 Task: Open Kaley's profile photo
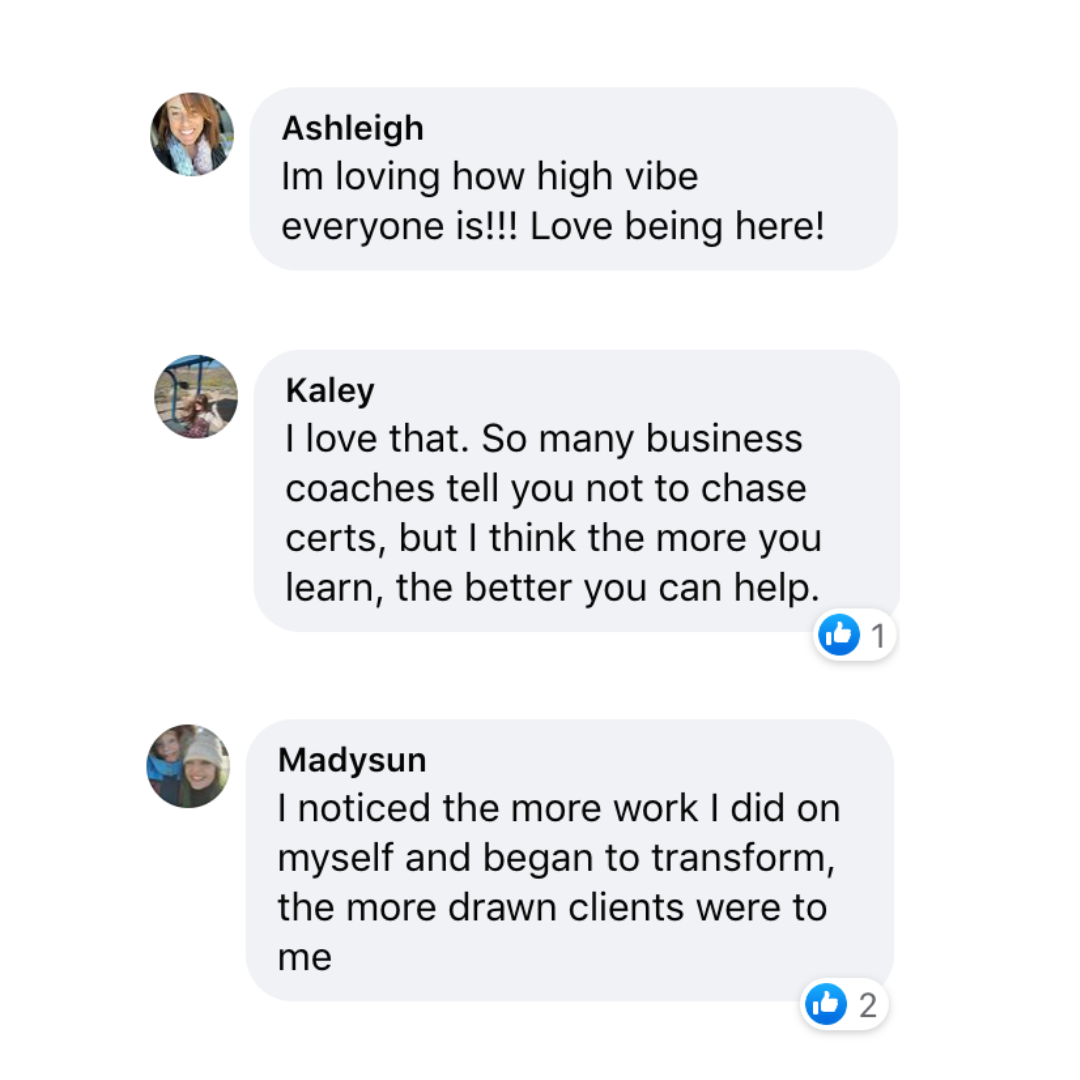pyautogui.click(x=196, y=396)
